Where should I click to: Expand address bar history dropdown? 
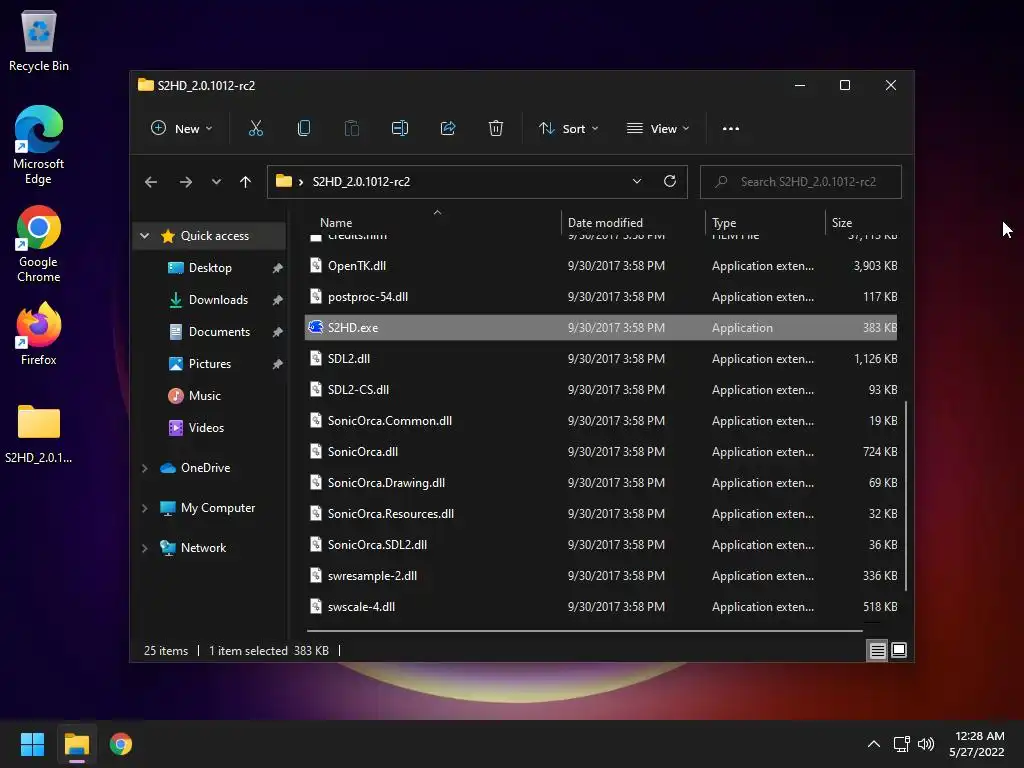(637, 182)
